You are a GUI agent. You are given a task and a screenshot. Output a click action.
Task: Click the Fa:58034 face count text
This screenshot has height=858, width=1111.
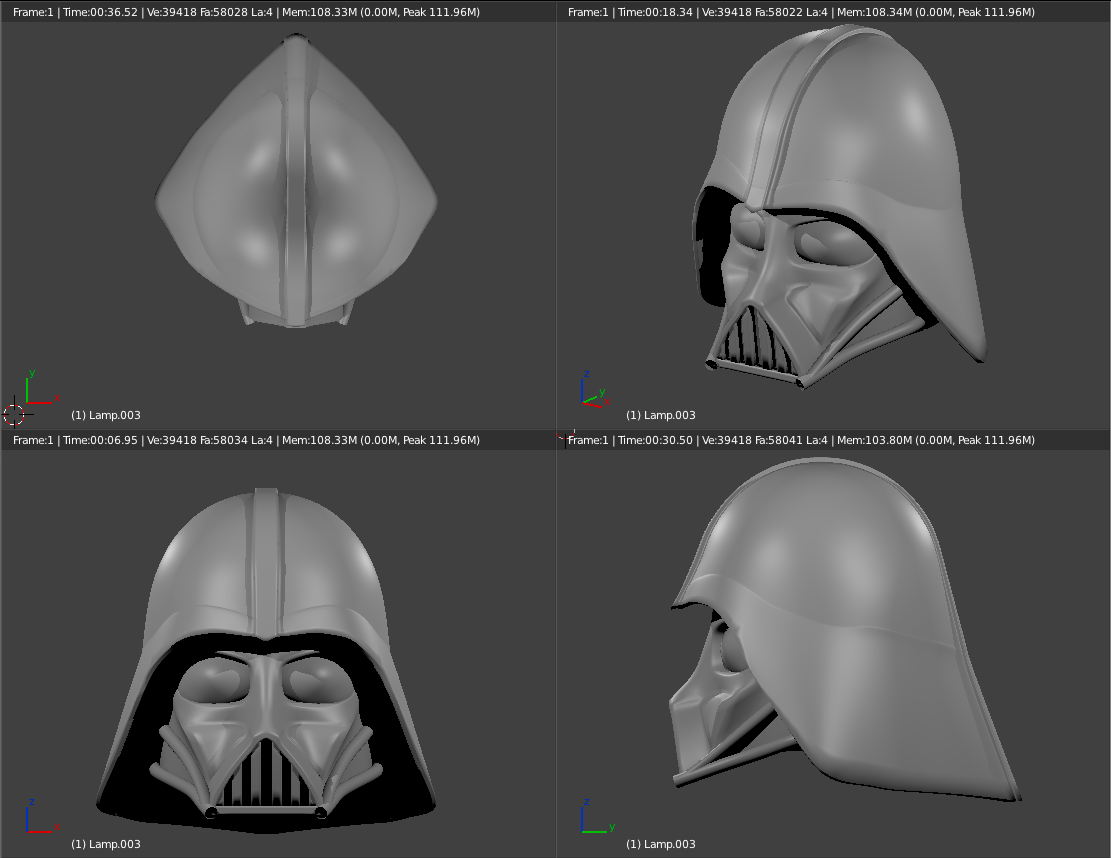point(223,440)
